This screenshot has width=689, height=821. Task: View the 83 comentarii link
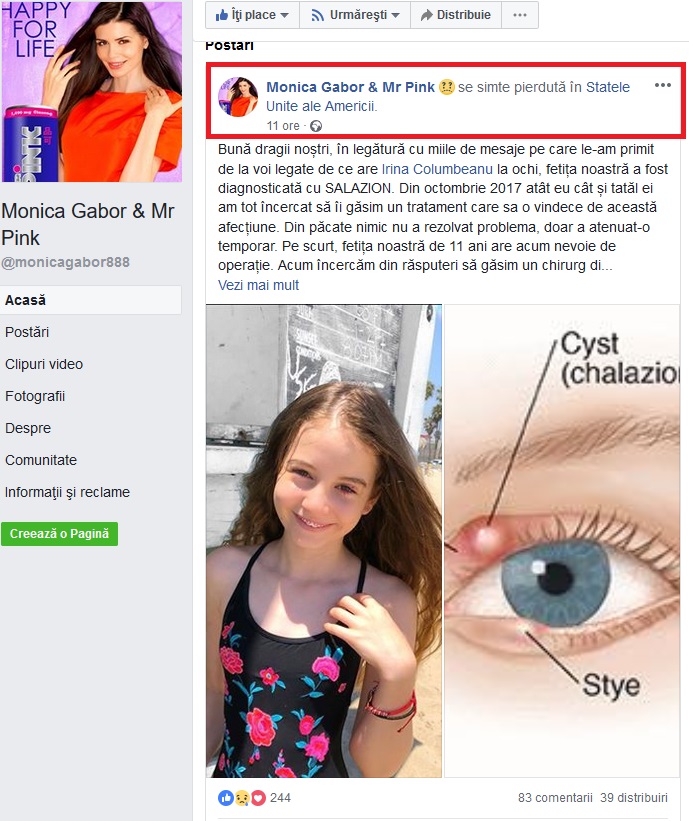tap(555, 797)
